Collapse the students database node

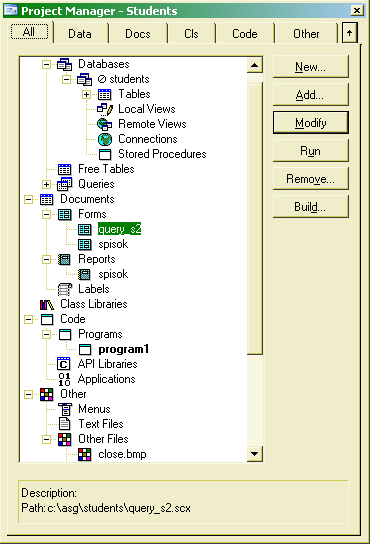click(x=66, y=79)
